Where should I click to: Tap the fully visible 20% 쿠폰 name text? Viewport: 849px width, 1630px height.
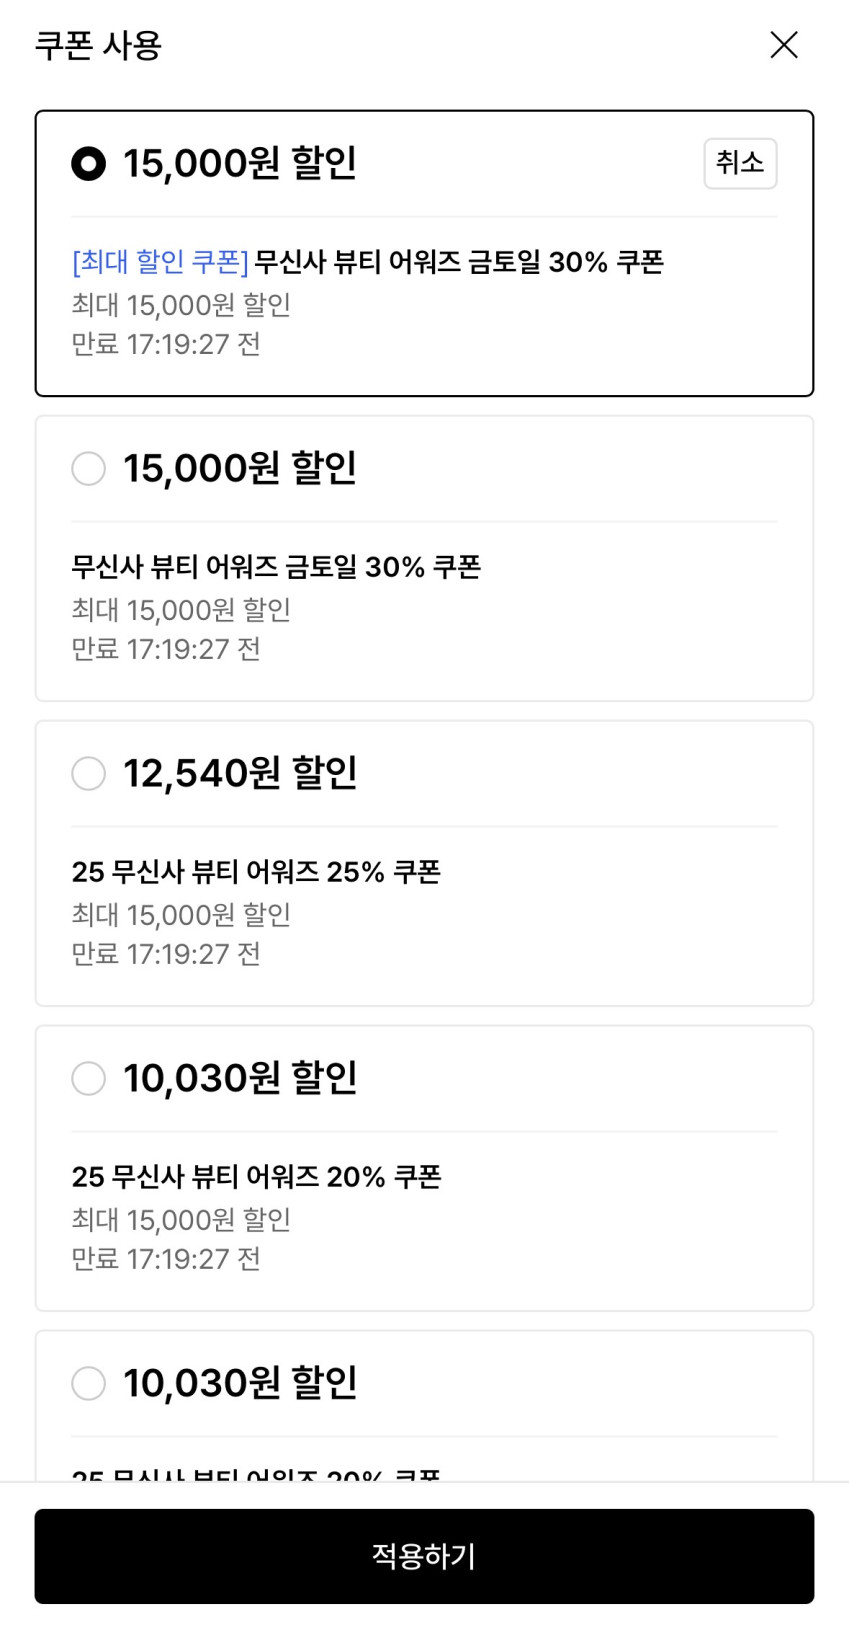click(x=256, y=1177)
